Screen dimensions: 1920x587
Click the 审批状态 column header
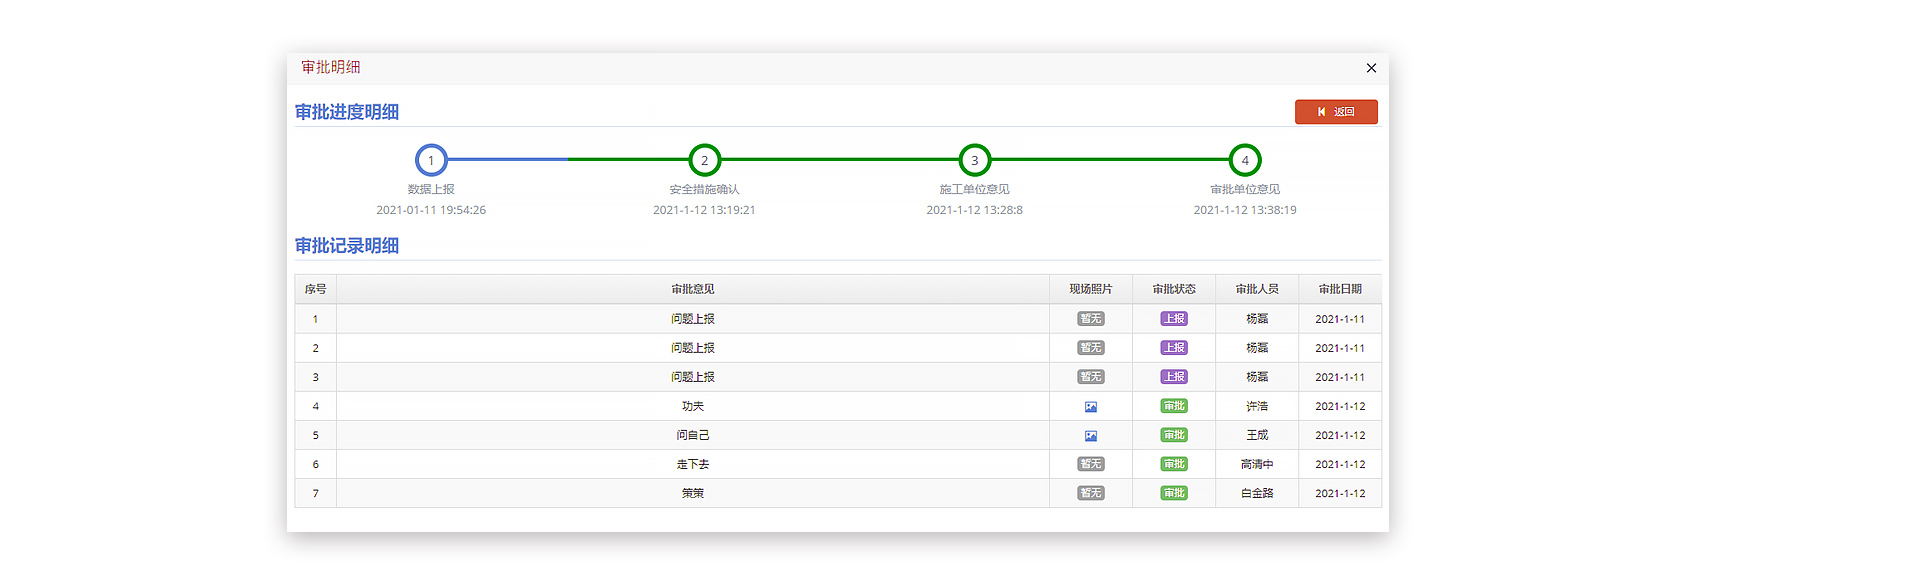point(1173,289)
